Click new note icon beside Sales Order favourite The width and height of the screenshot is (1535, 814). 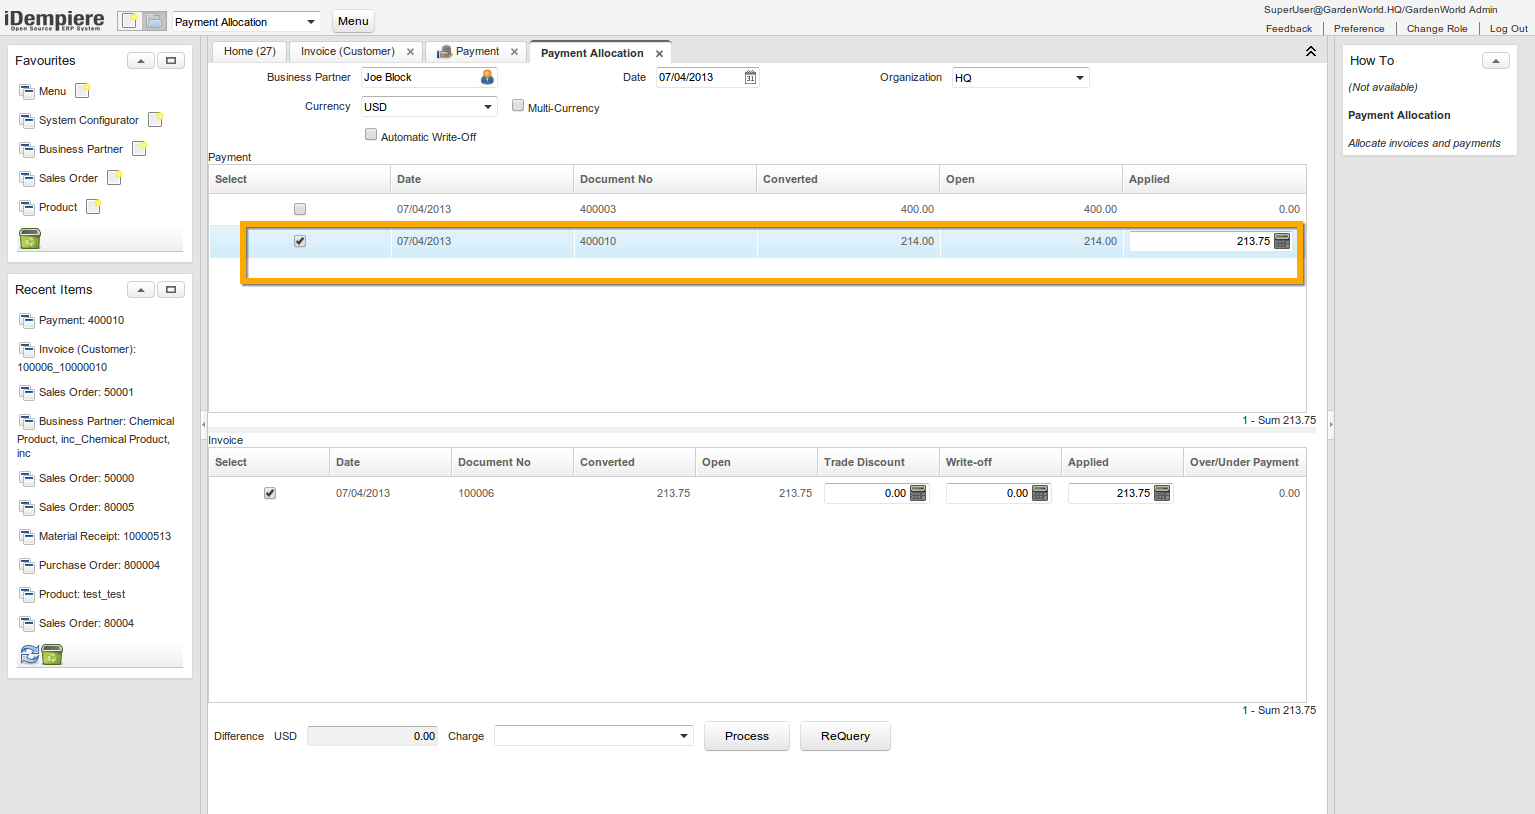(115, 178)
